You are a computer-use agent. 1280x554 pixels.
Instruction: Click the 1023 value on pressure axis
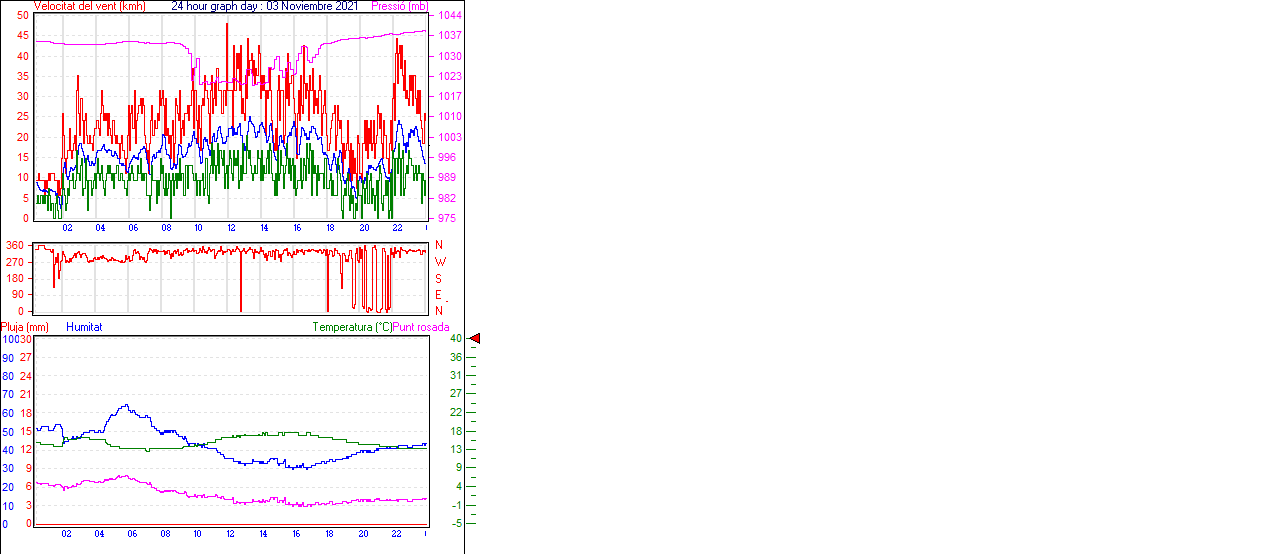(449, 76)
